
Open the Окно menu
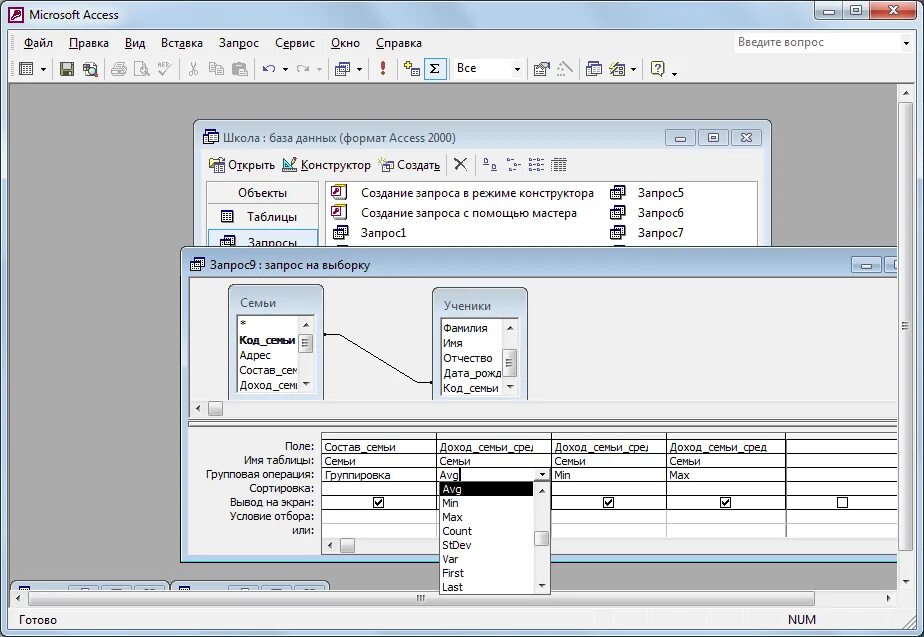pyautogui.click(x=345, y=43)
